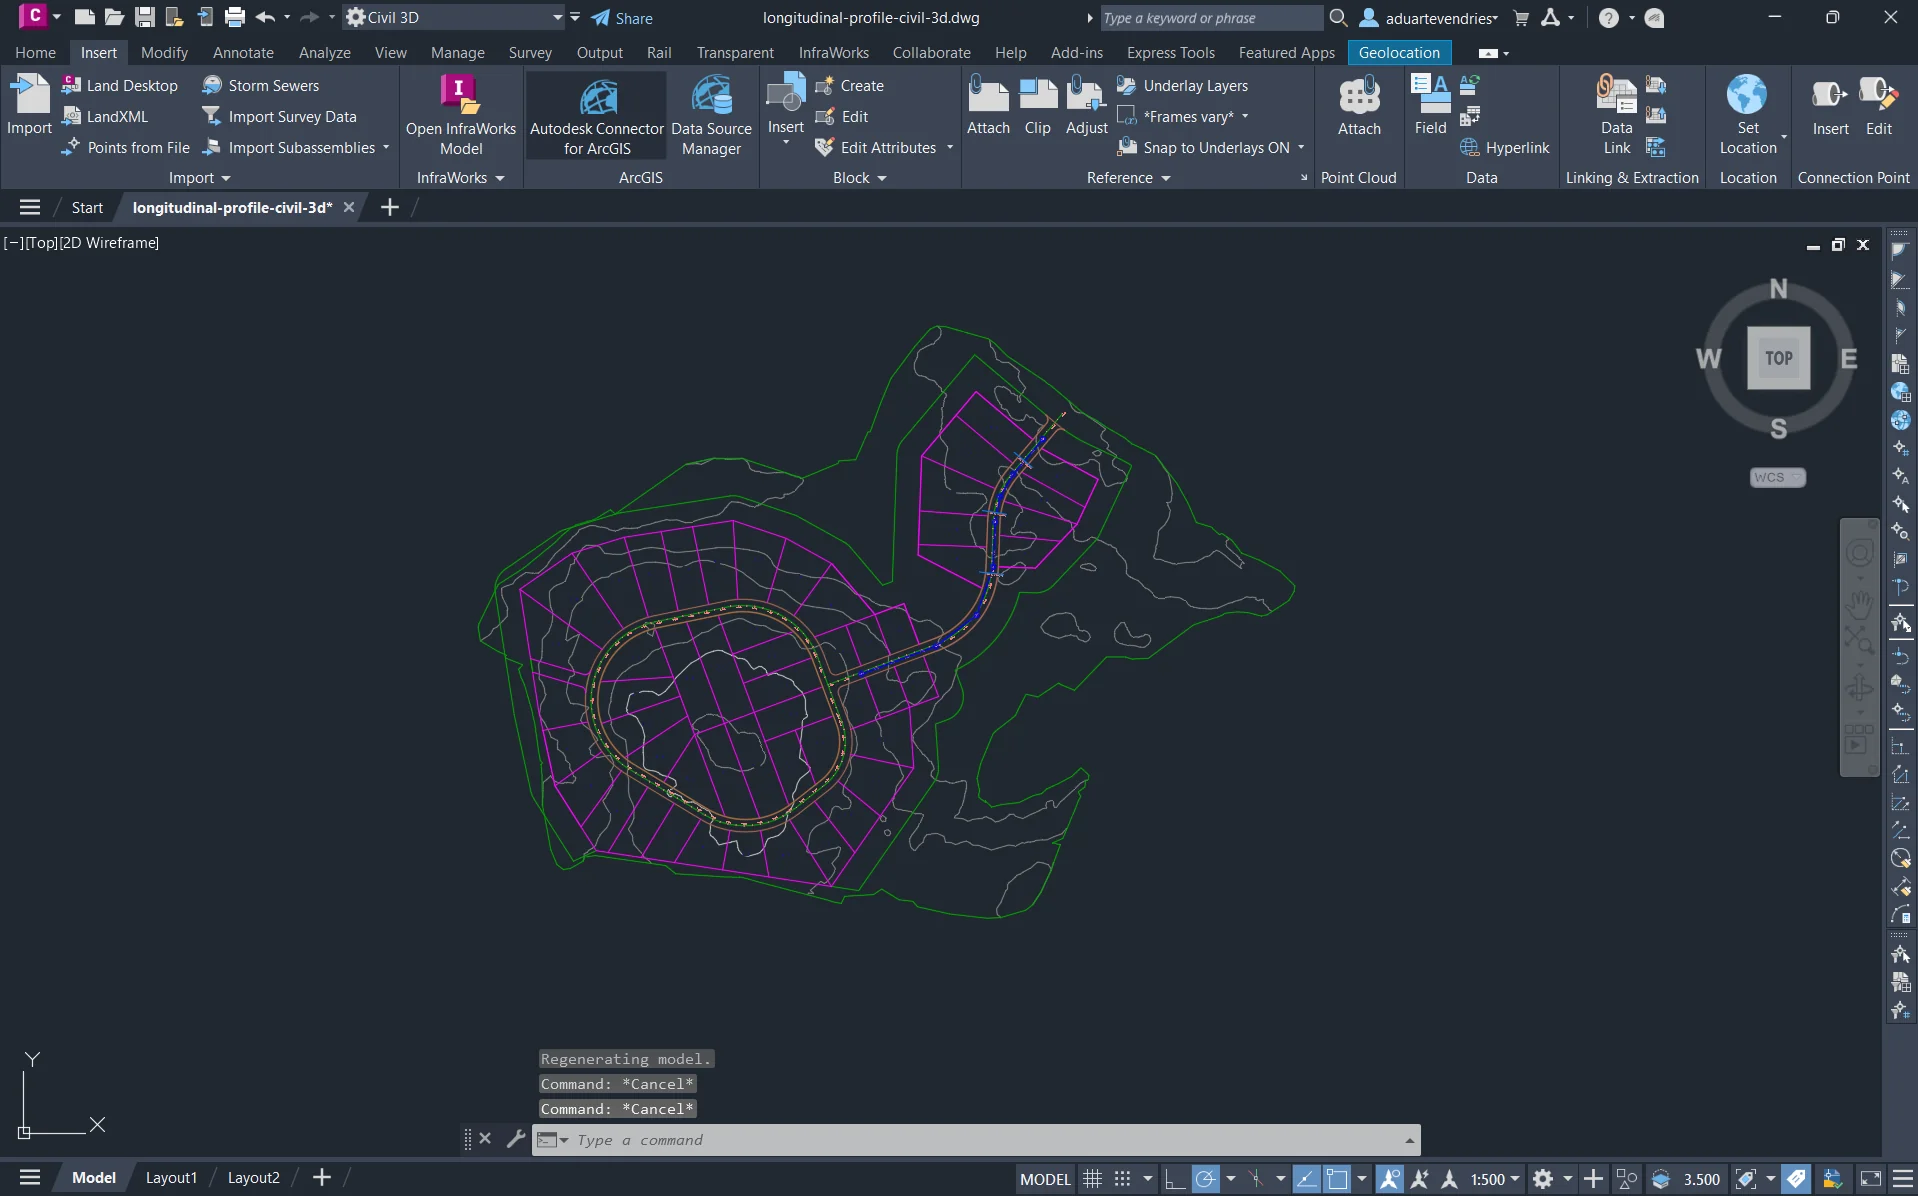
Task: Open the Autodesk App Store cart icon
Action: [1521, 18]
